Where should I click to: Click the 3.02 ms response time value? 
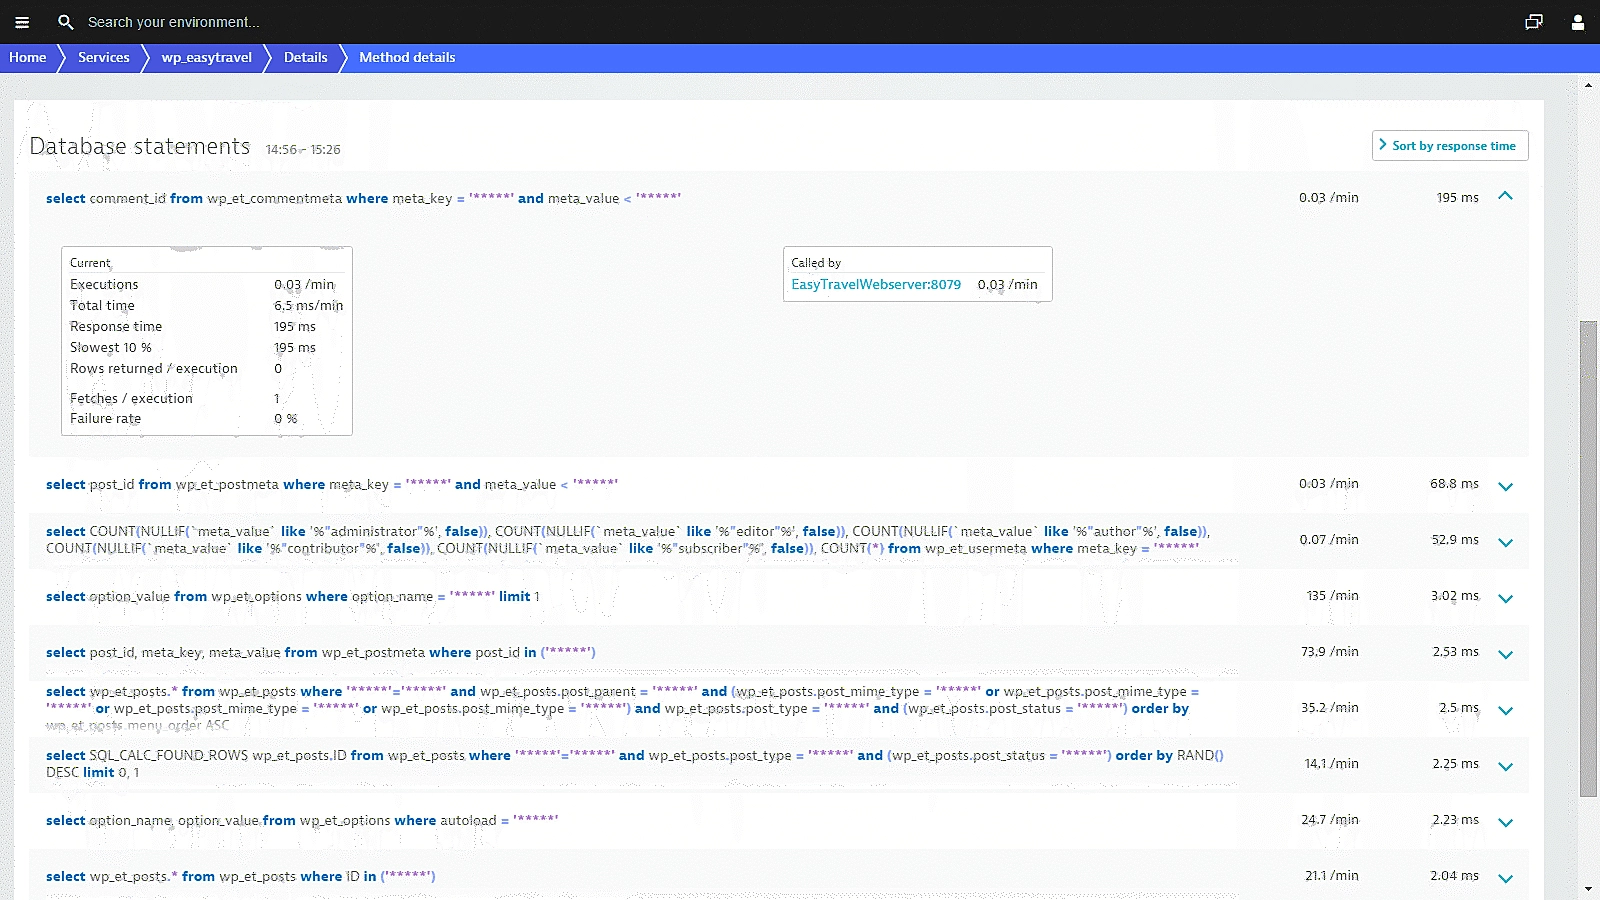1455,596
